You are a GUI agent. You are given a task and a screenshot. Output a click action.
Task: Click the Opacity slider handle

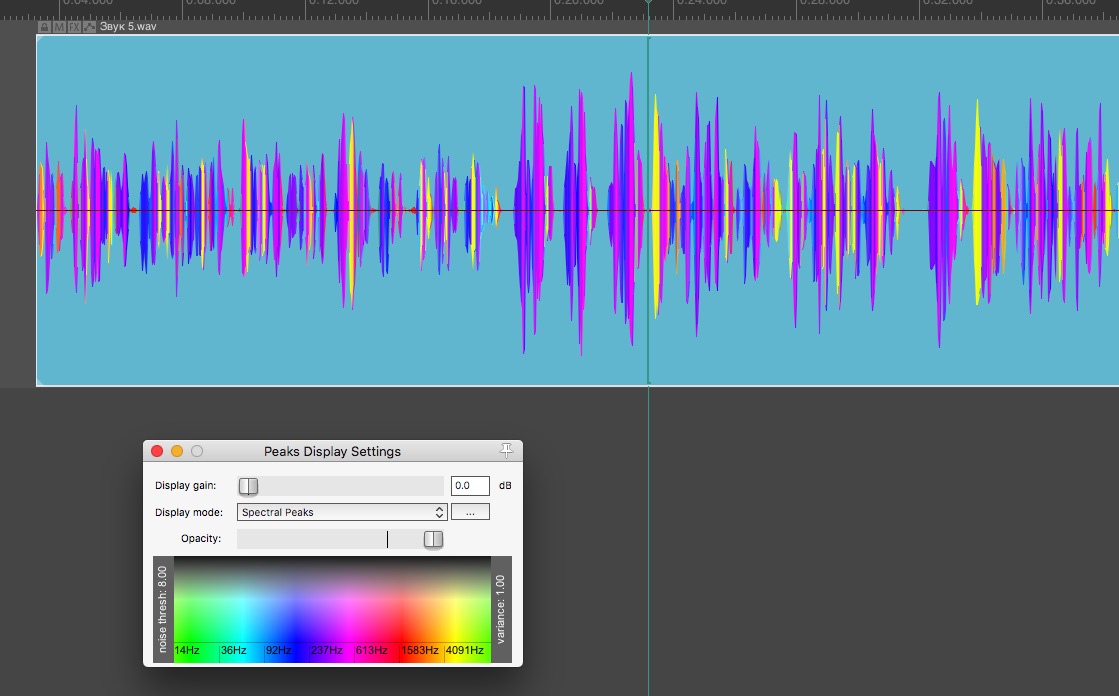433,539
